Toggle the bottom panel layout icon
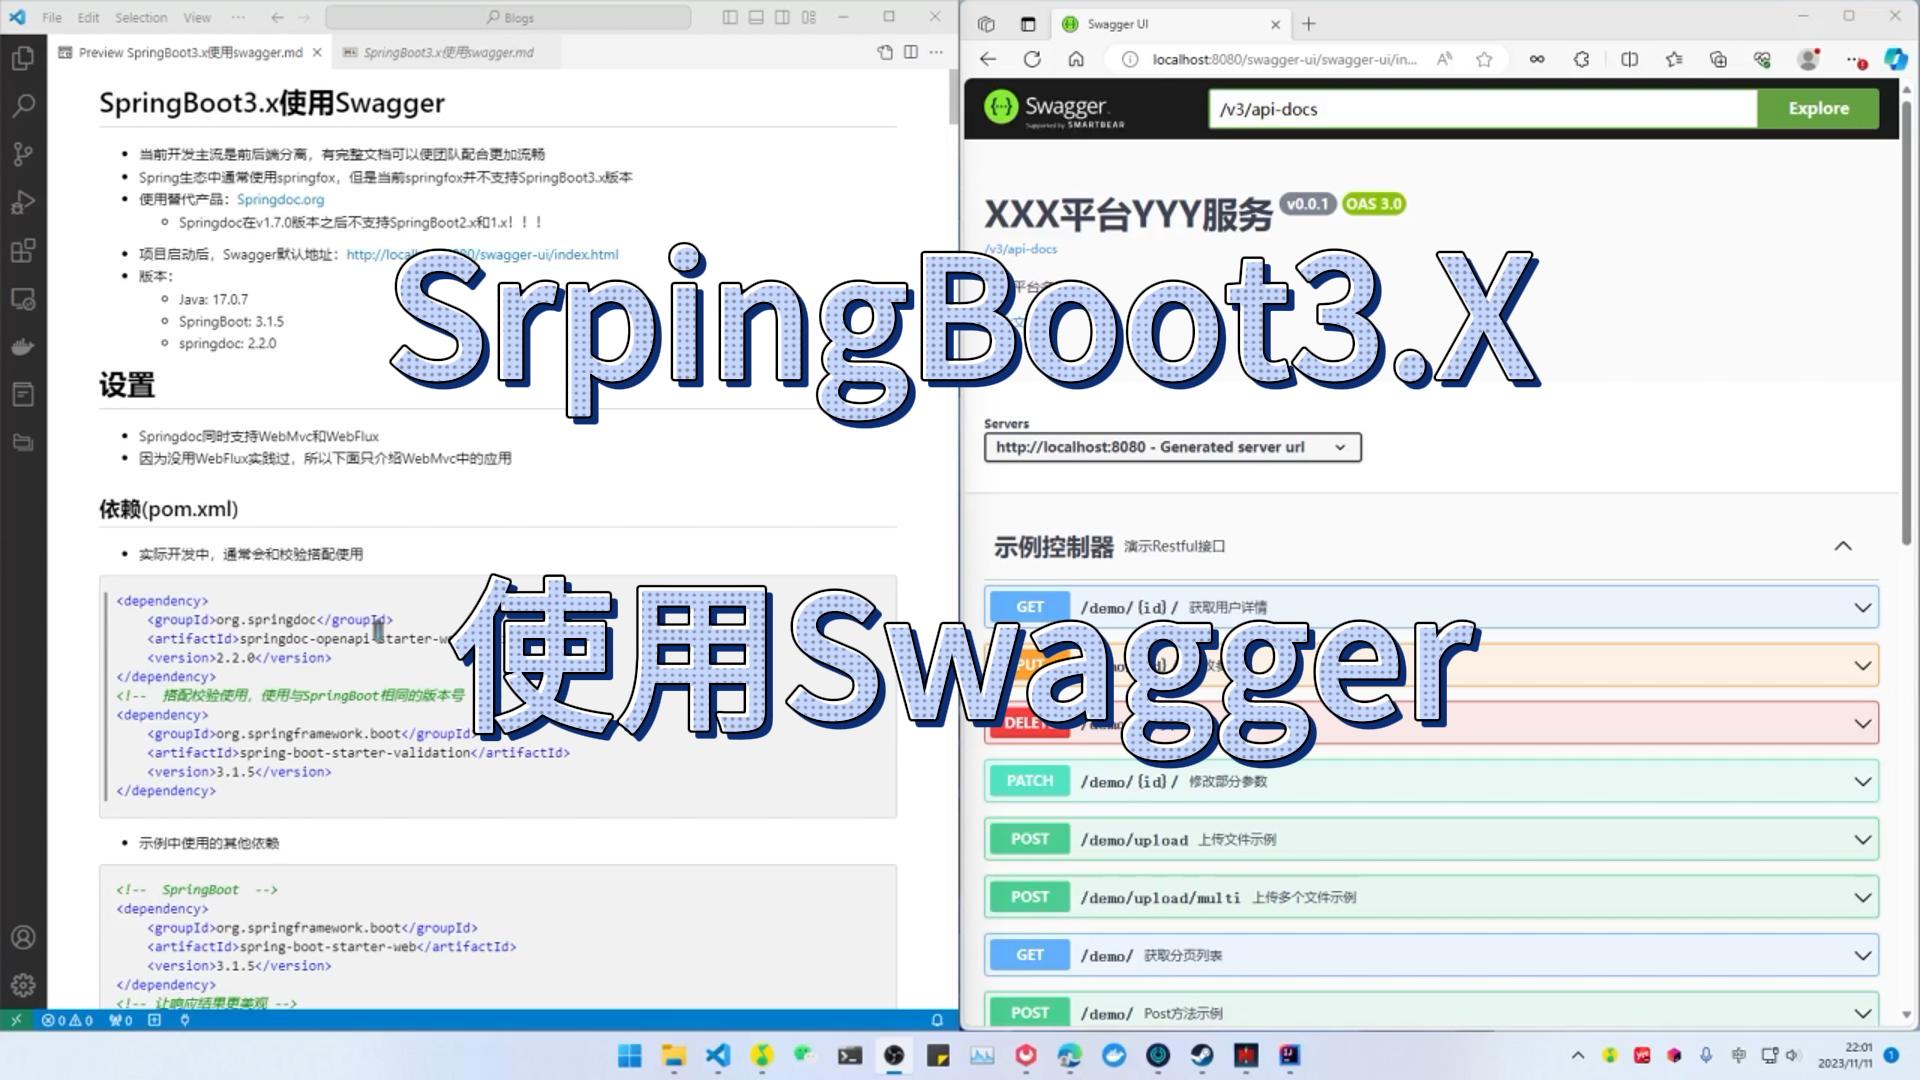Screen dimensions: 1920x1080 coord(756,17)
